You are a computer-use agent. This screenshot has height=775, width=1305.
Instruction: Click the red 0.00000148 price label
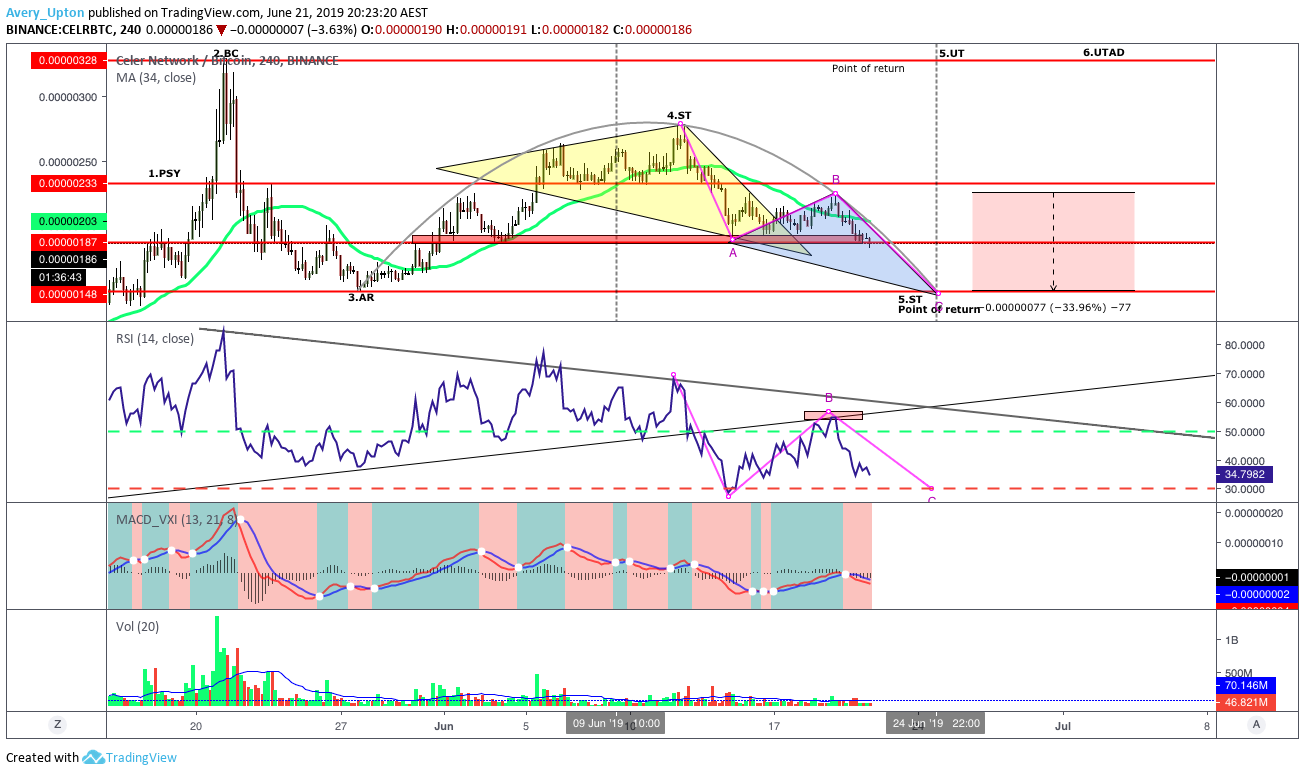click(x=68, y=292)
